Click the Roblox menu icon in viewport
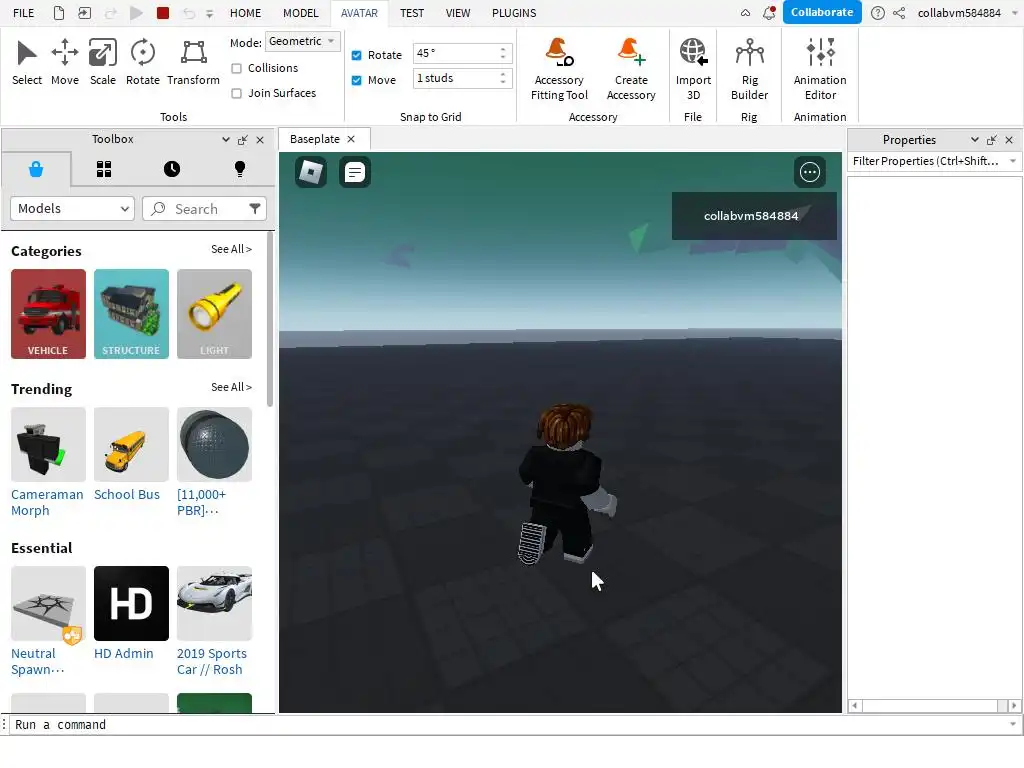 tap(311, 172)
